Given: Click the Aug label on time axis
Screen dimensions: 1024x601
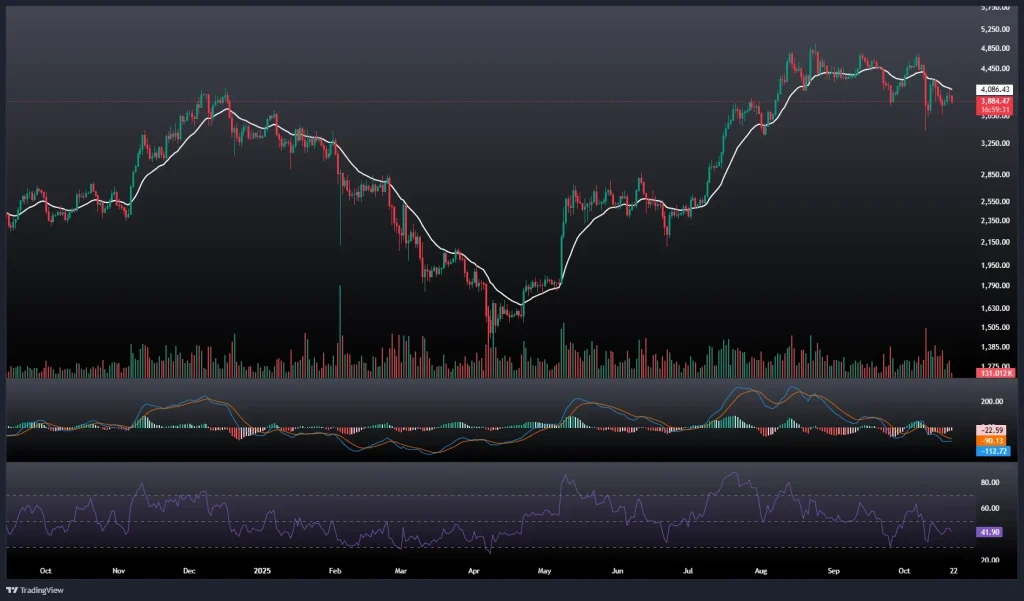Looking at the screenshot, I should 761,571.
